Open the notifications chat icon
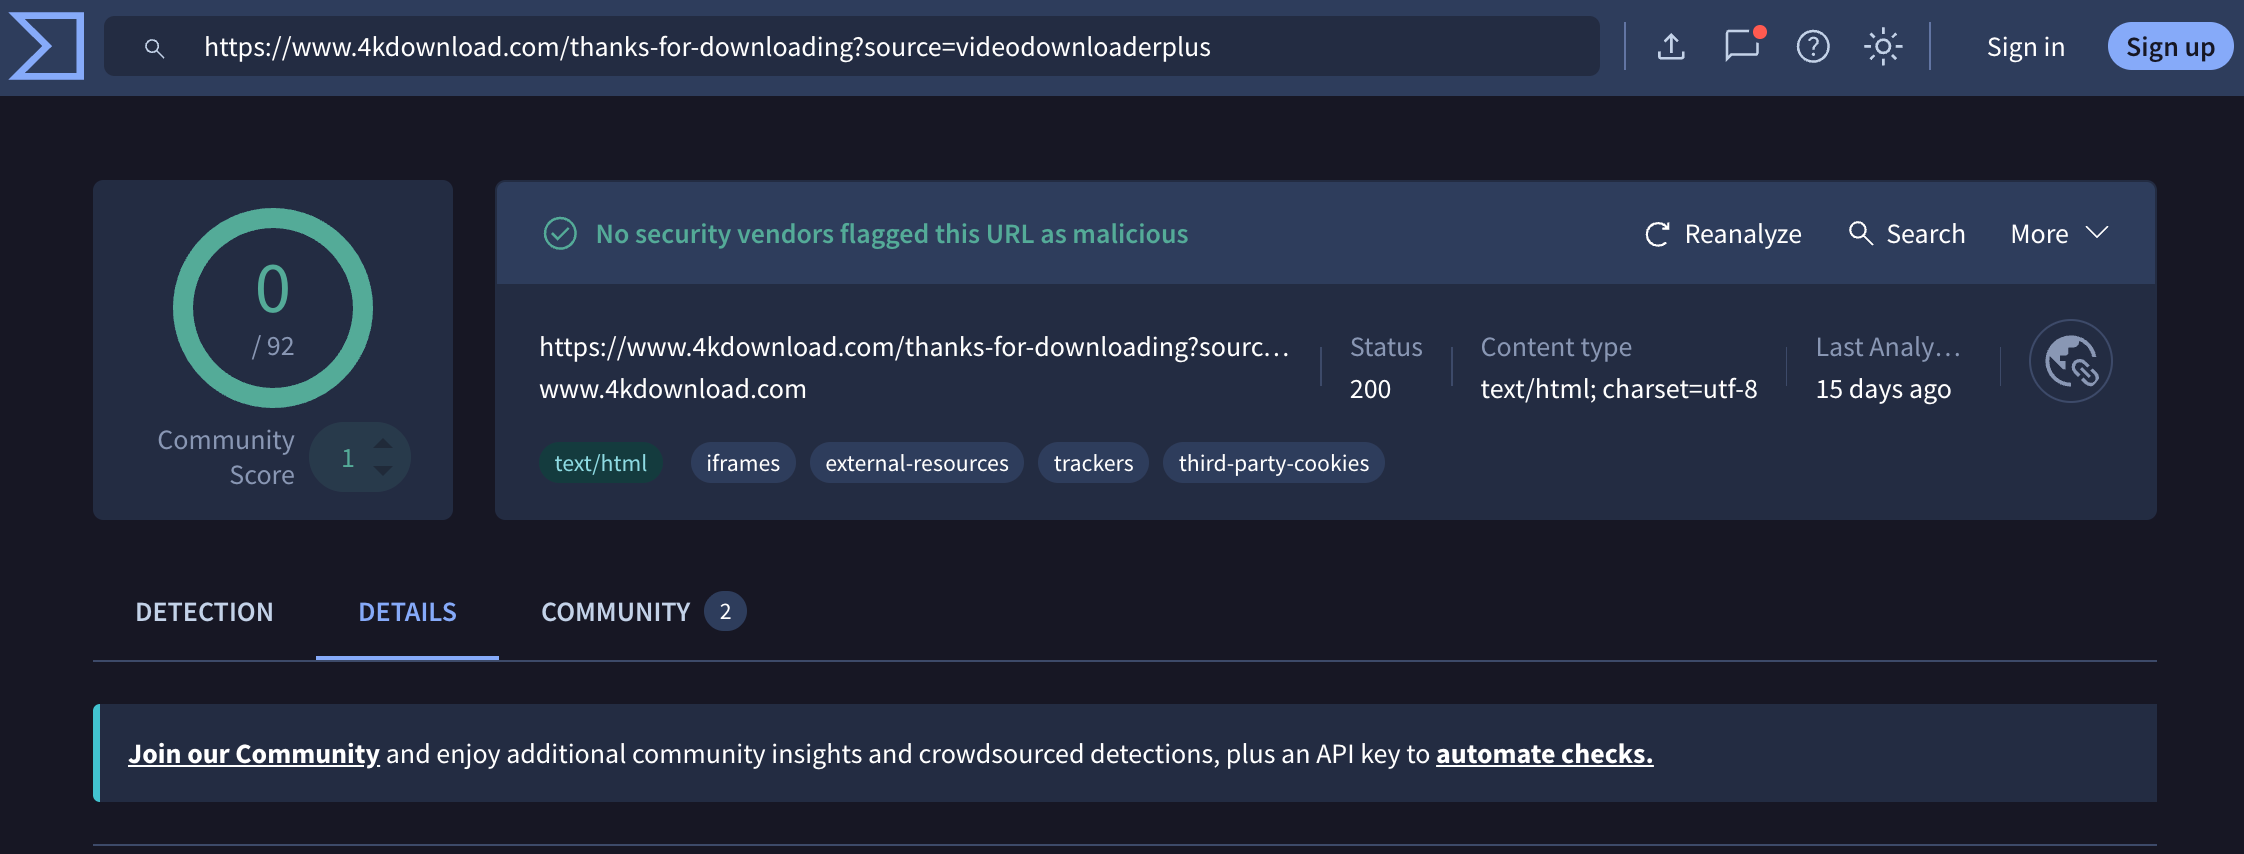 coord(1743,46)
